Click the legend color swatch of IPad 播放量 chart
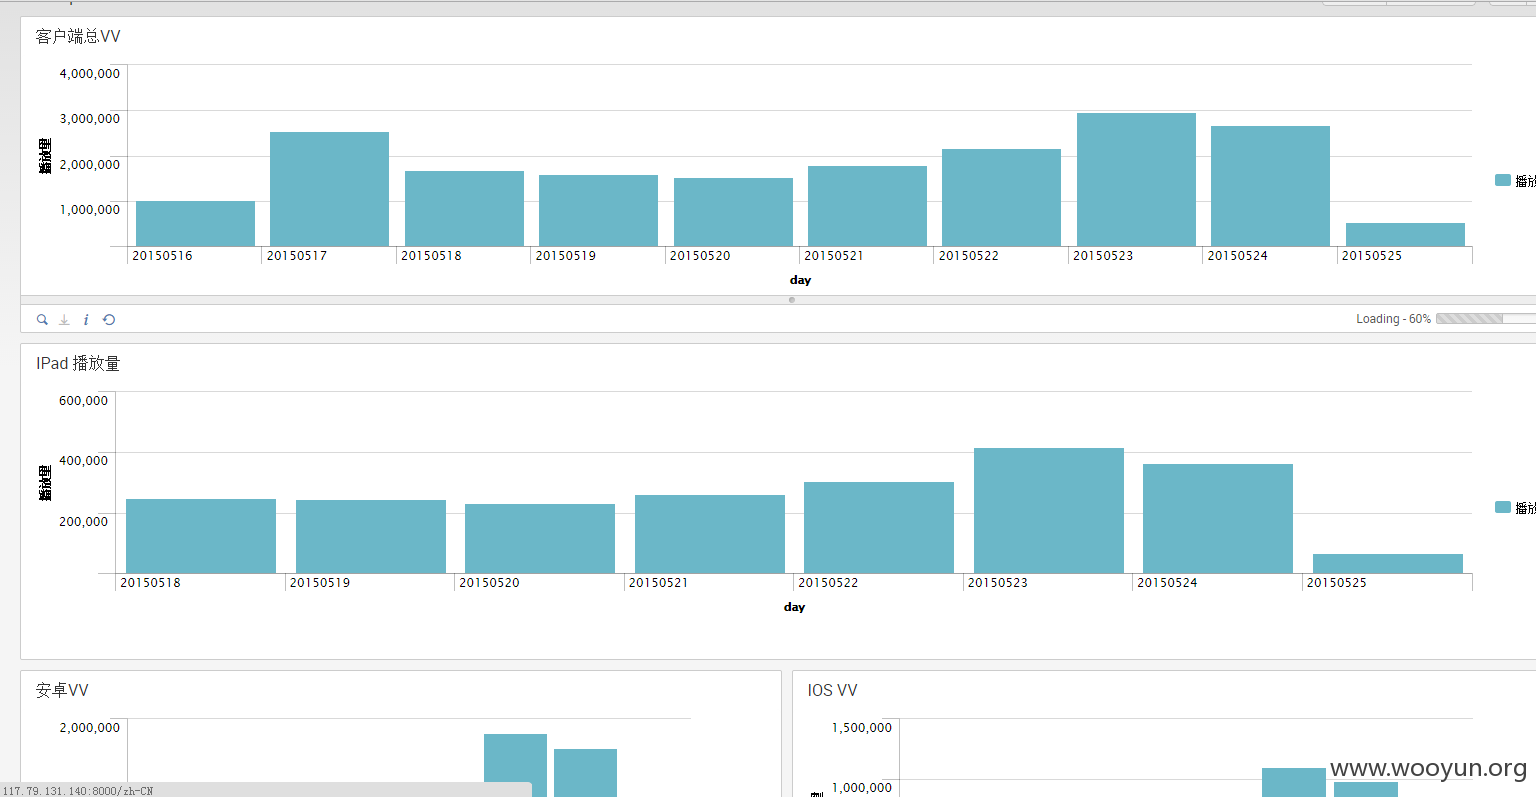1536x797 pixels. pyautogui.click(x=1502, y=507)
